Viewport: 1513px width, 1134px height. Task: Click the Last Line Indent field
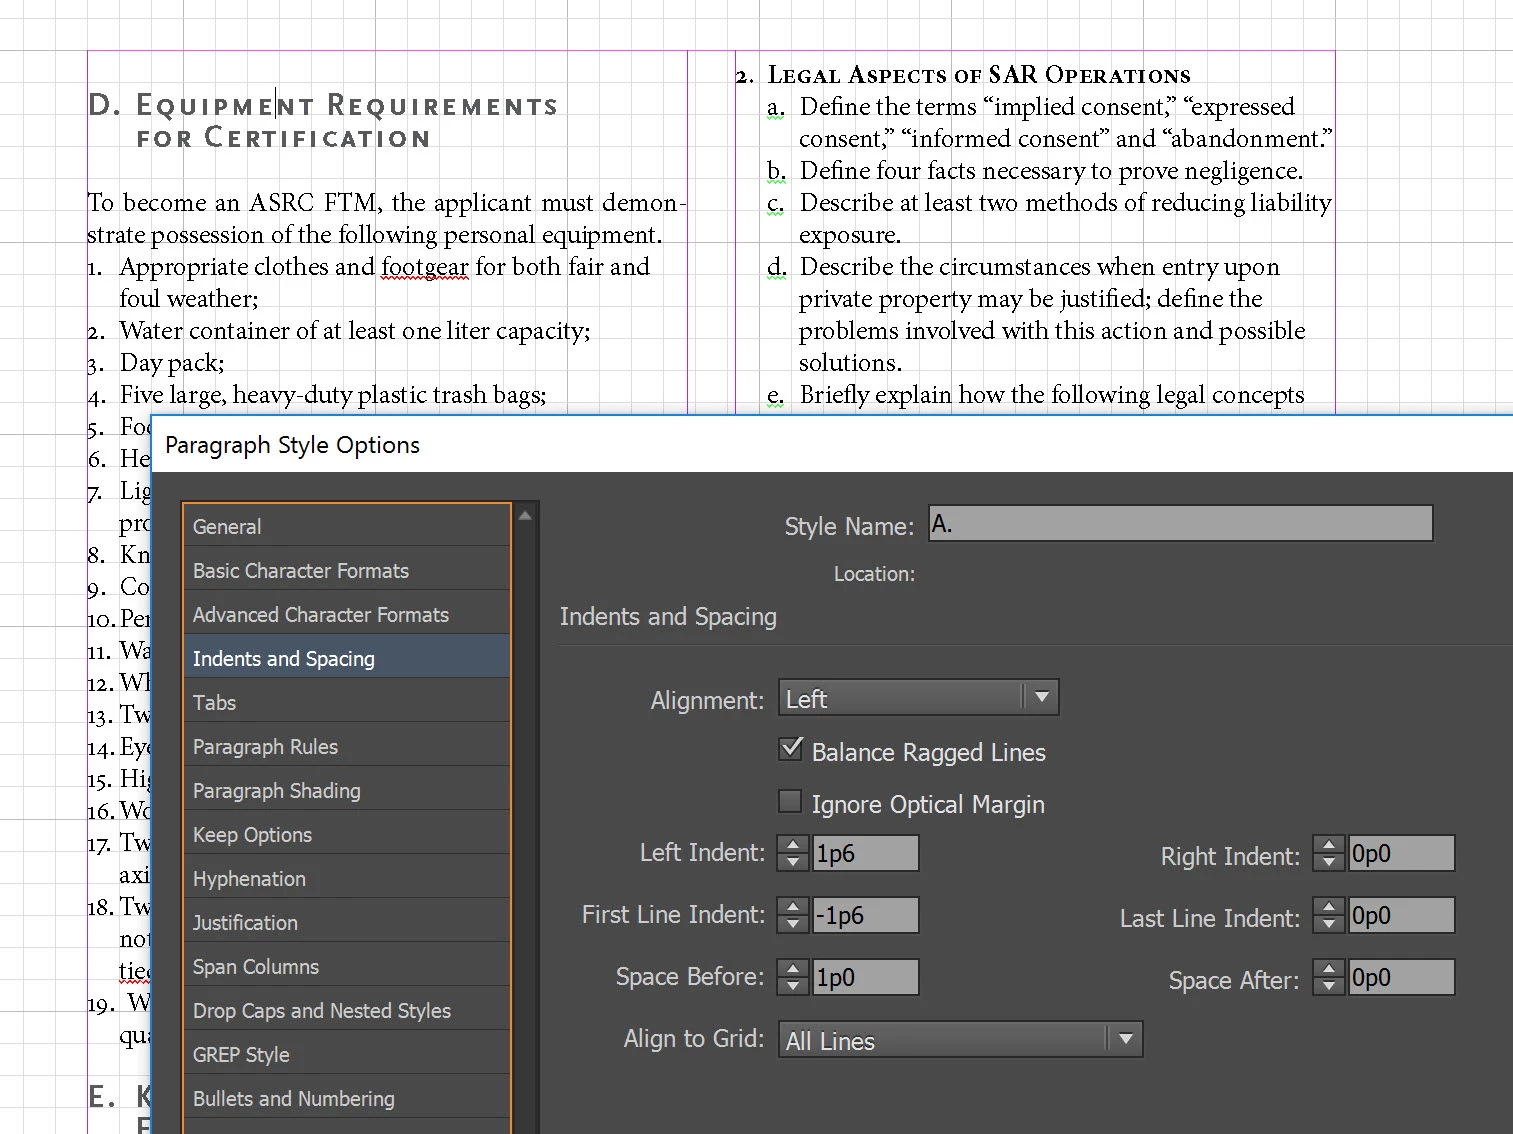1401,915
